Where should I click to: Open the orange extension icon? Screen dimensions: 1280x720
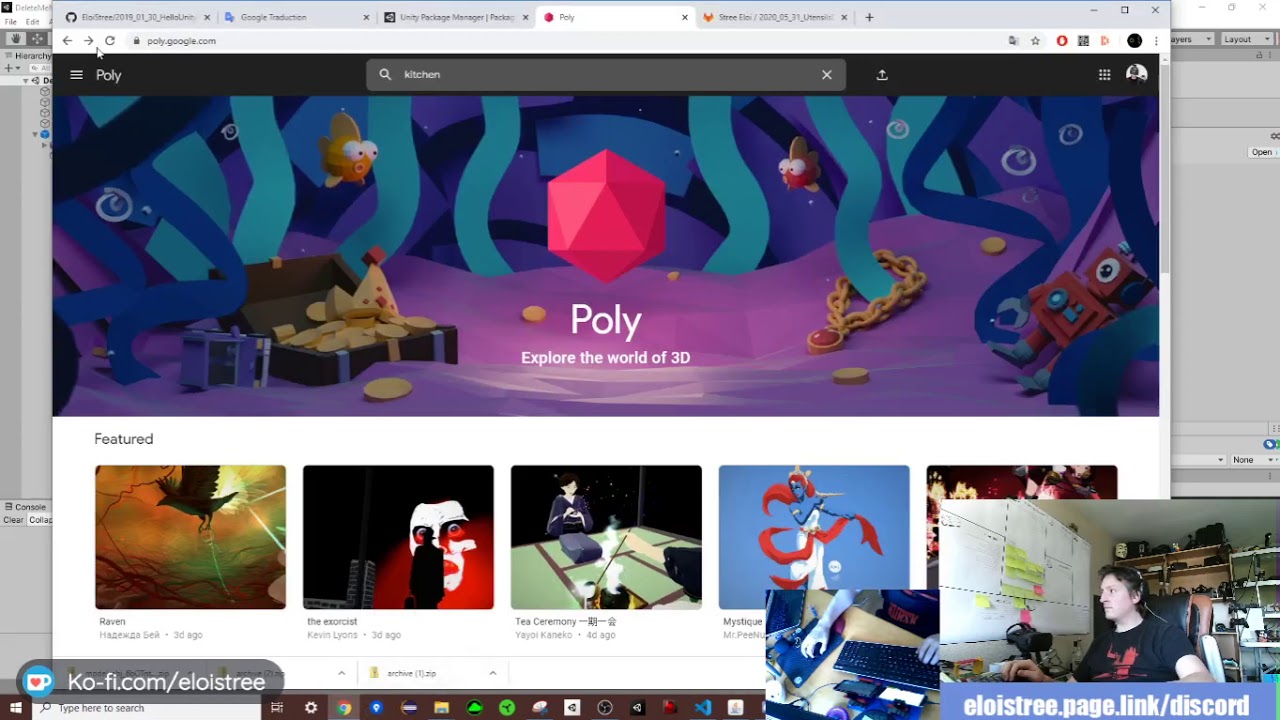[1105, 41]
